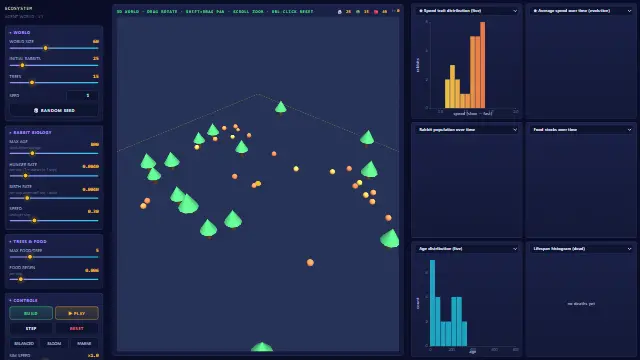
Task: Collapse the Controls section arrow
Action: point(10,300)
